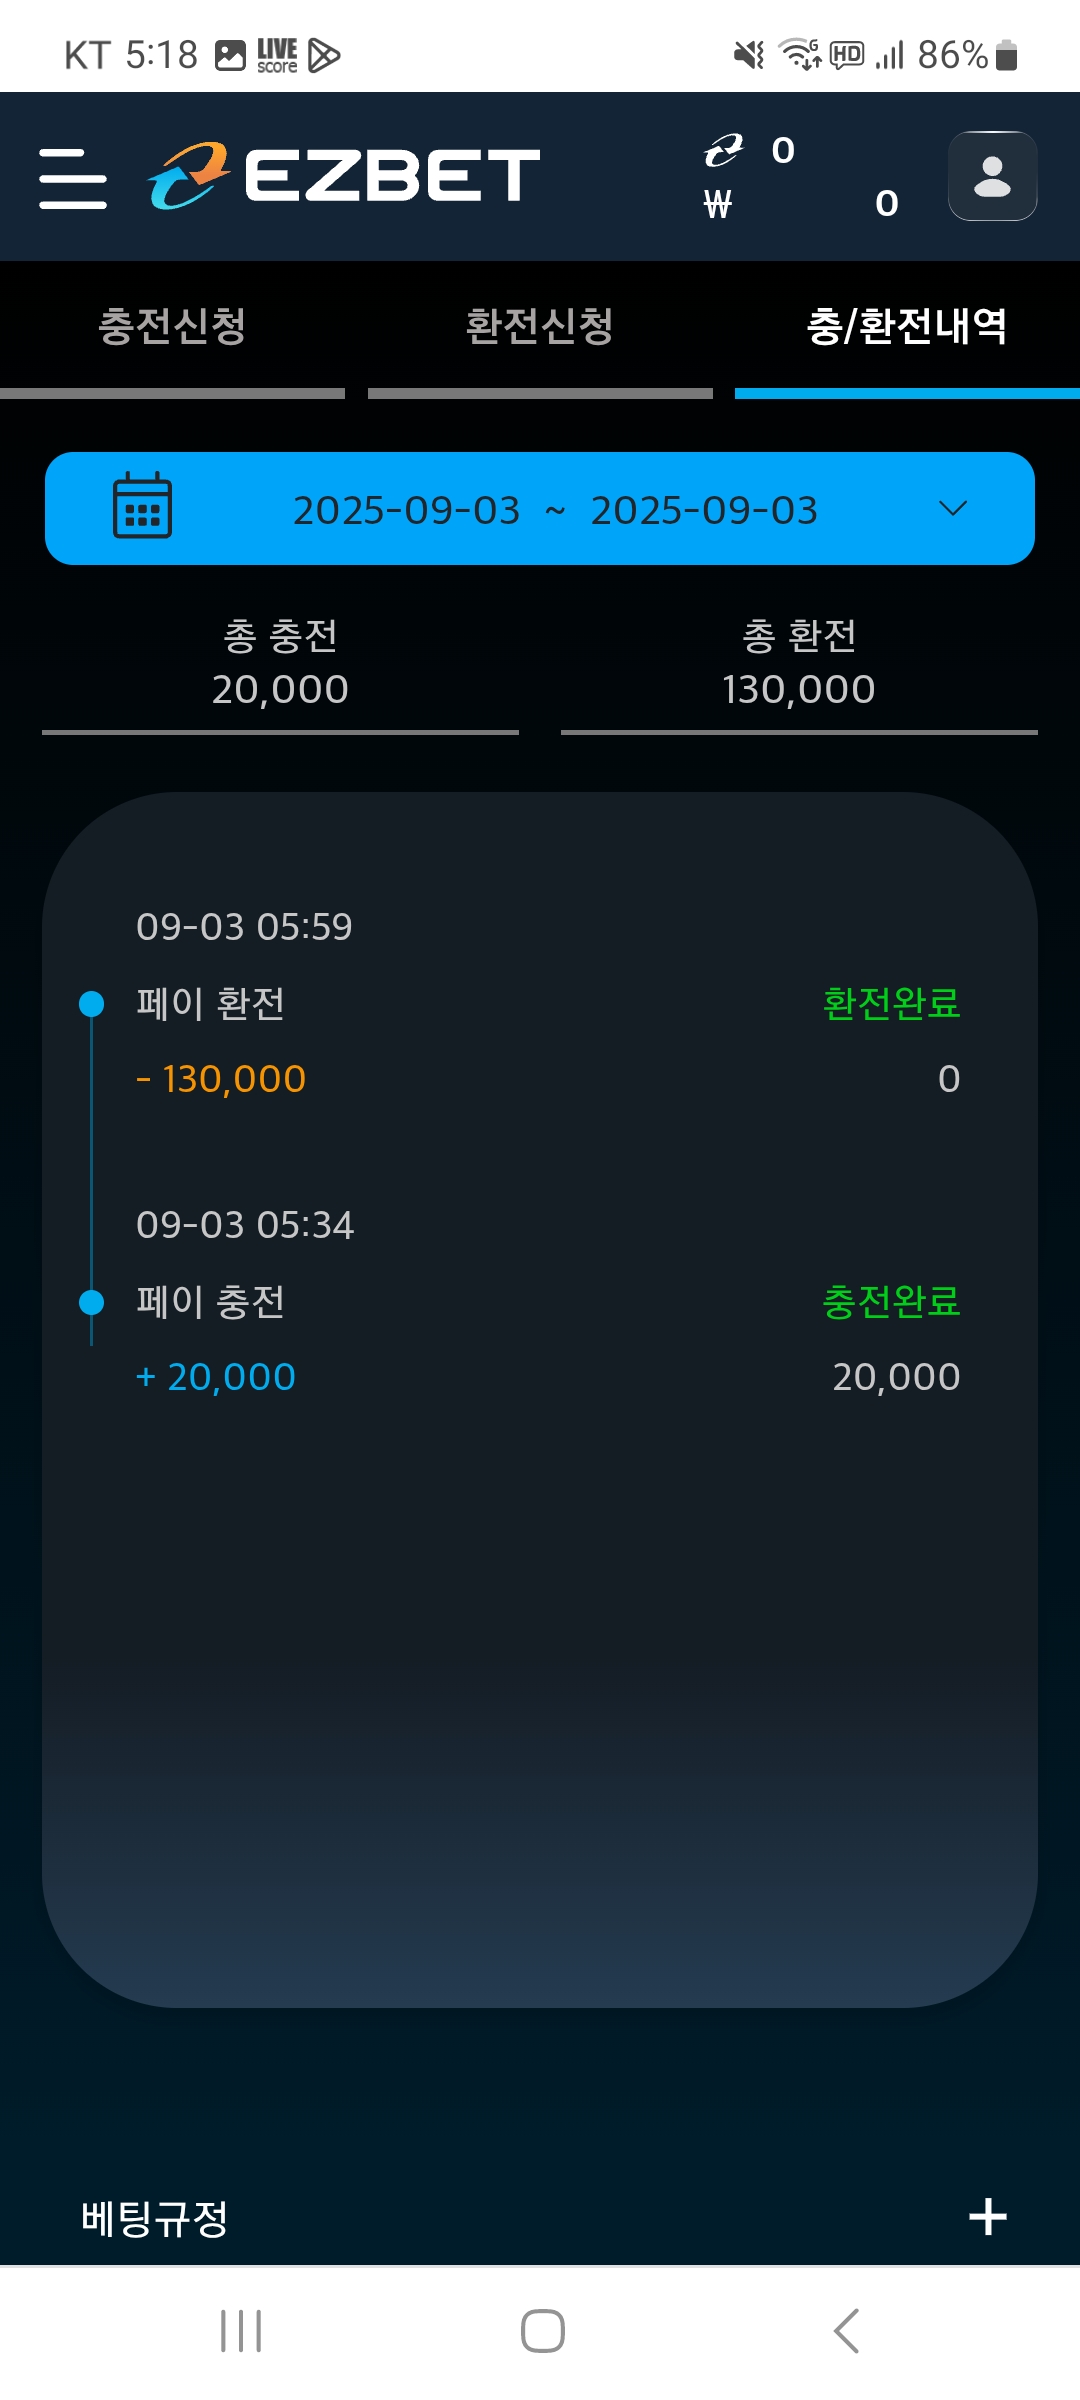The image size is (1080, 2400).
Task: Tap the won currency balance icon
Action: [x=718, y=204]
